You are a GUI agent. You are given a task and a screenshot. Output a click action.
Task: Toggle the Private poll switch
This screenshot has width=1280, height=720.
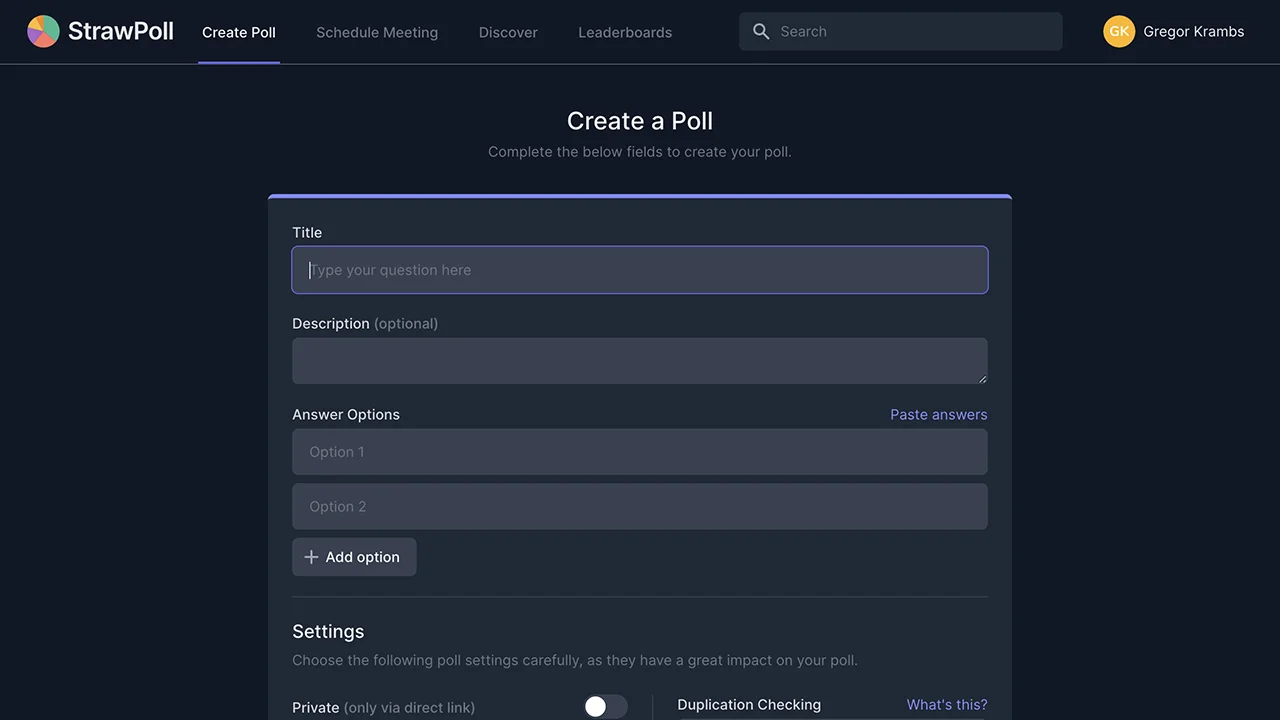coord(605,706)
